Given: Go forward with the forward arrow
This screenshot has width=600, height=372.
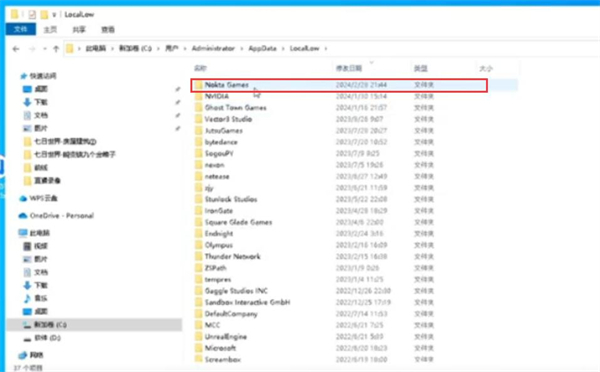Looking at the screenshot, I should pos(32,49).
